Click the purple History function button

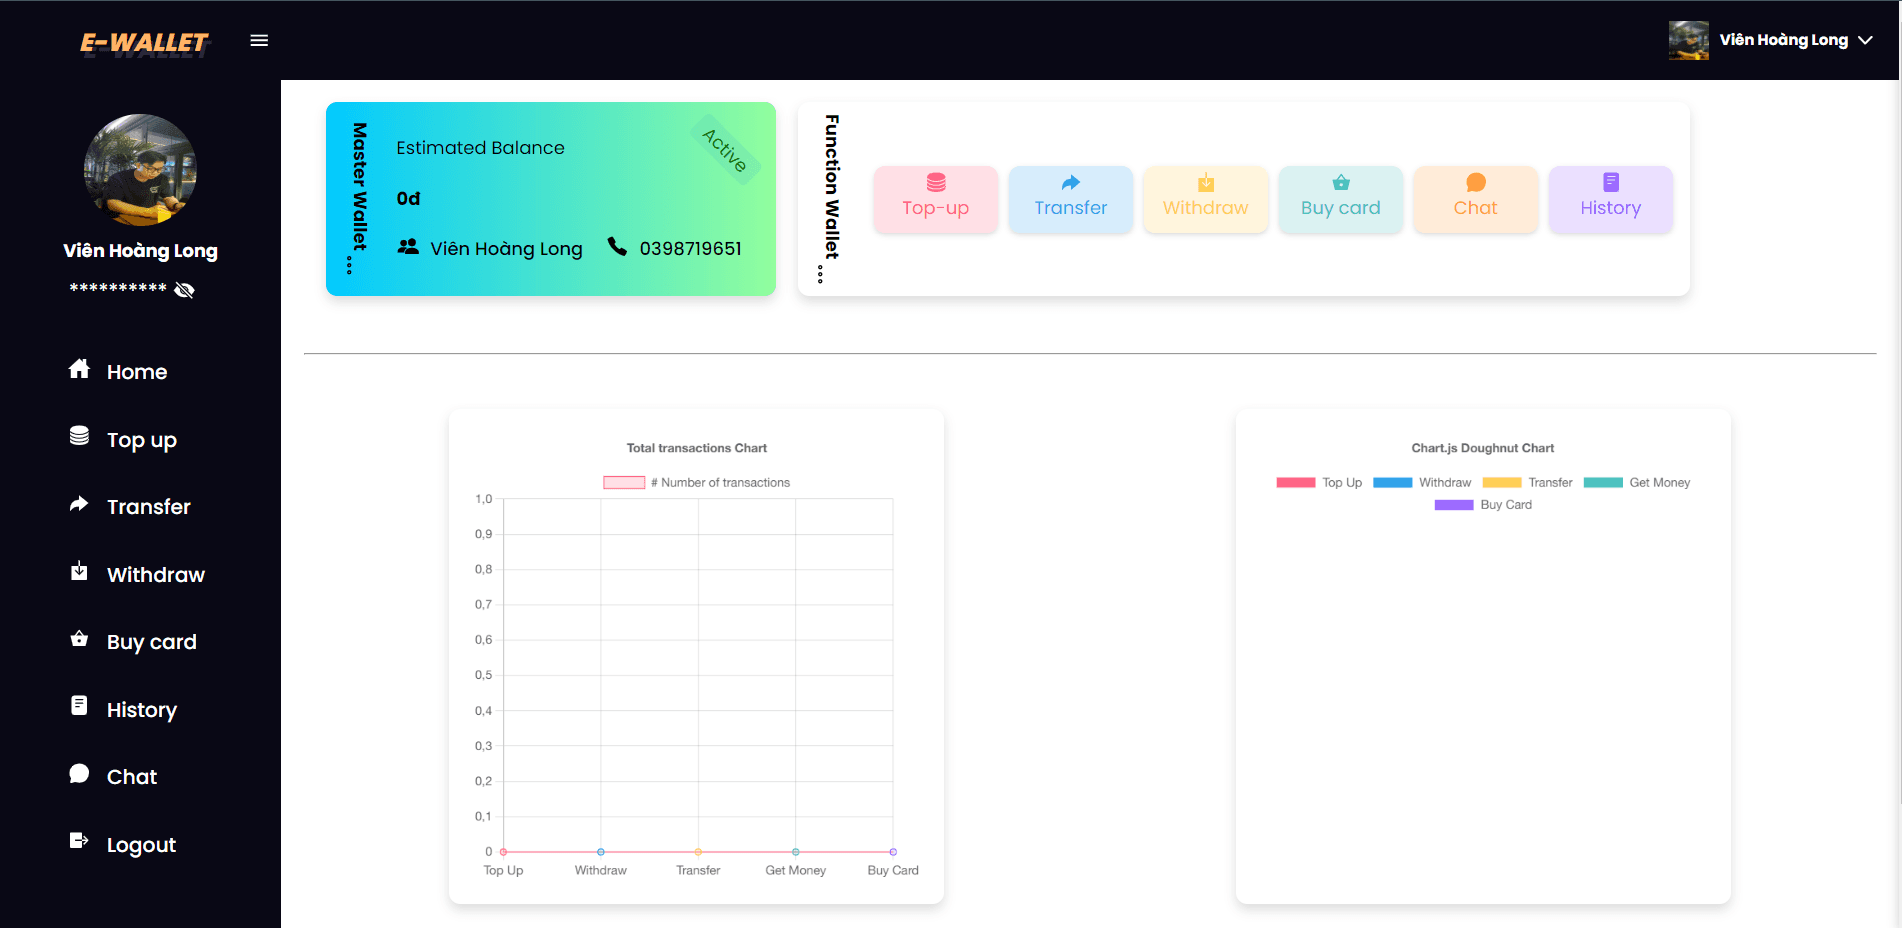(x=1611, y=199)
